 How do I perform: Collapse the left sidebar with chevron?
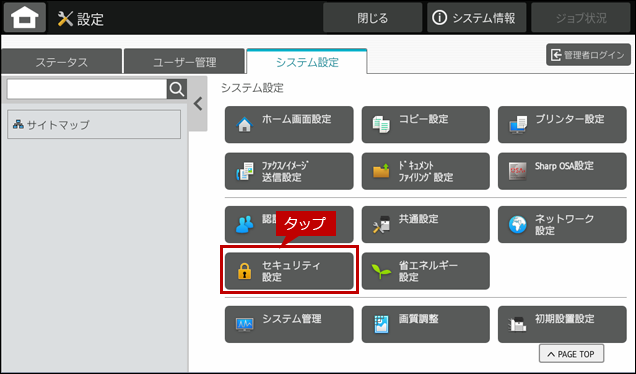198,104
